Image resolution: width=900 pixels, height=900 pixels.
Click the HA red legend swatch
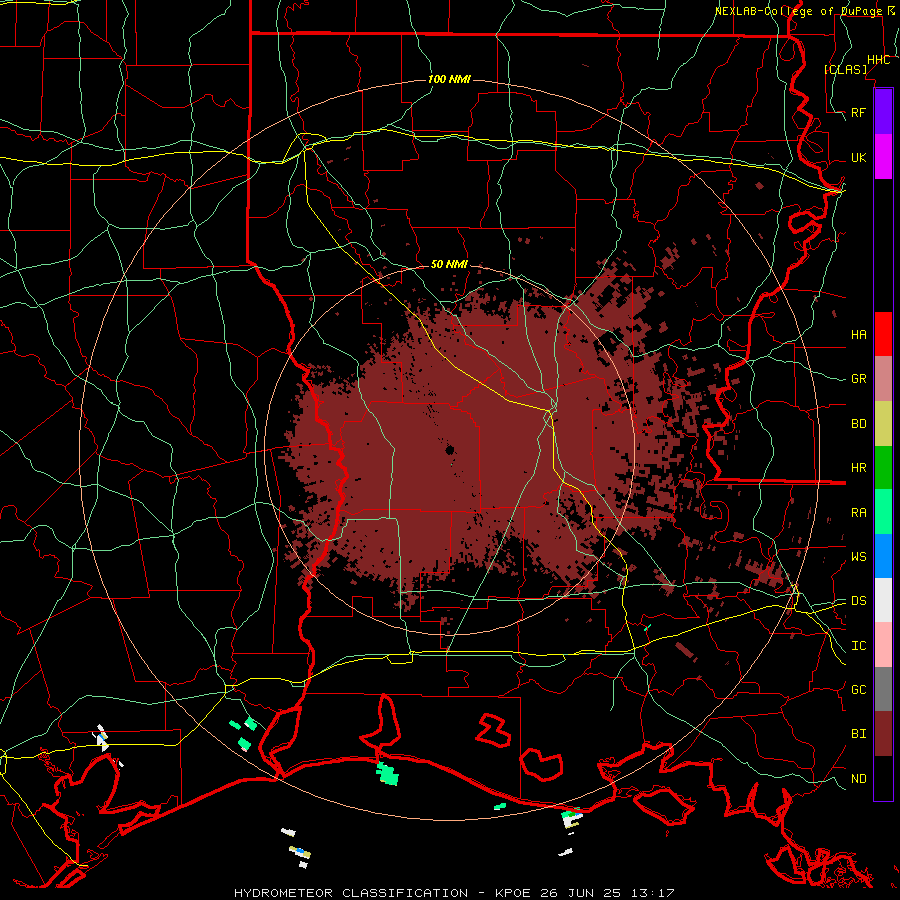(x=883, y=334)
